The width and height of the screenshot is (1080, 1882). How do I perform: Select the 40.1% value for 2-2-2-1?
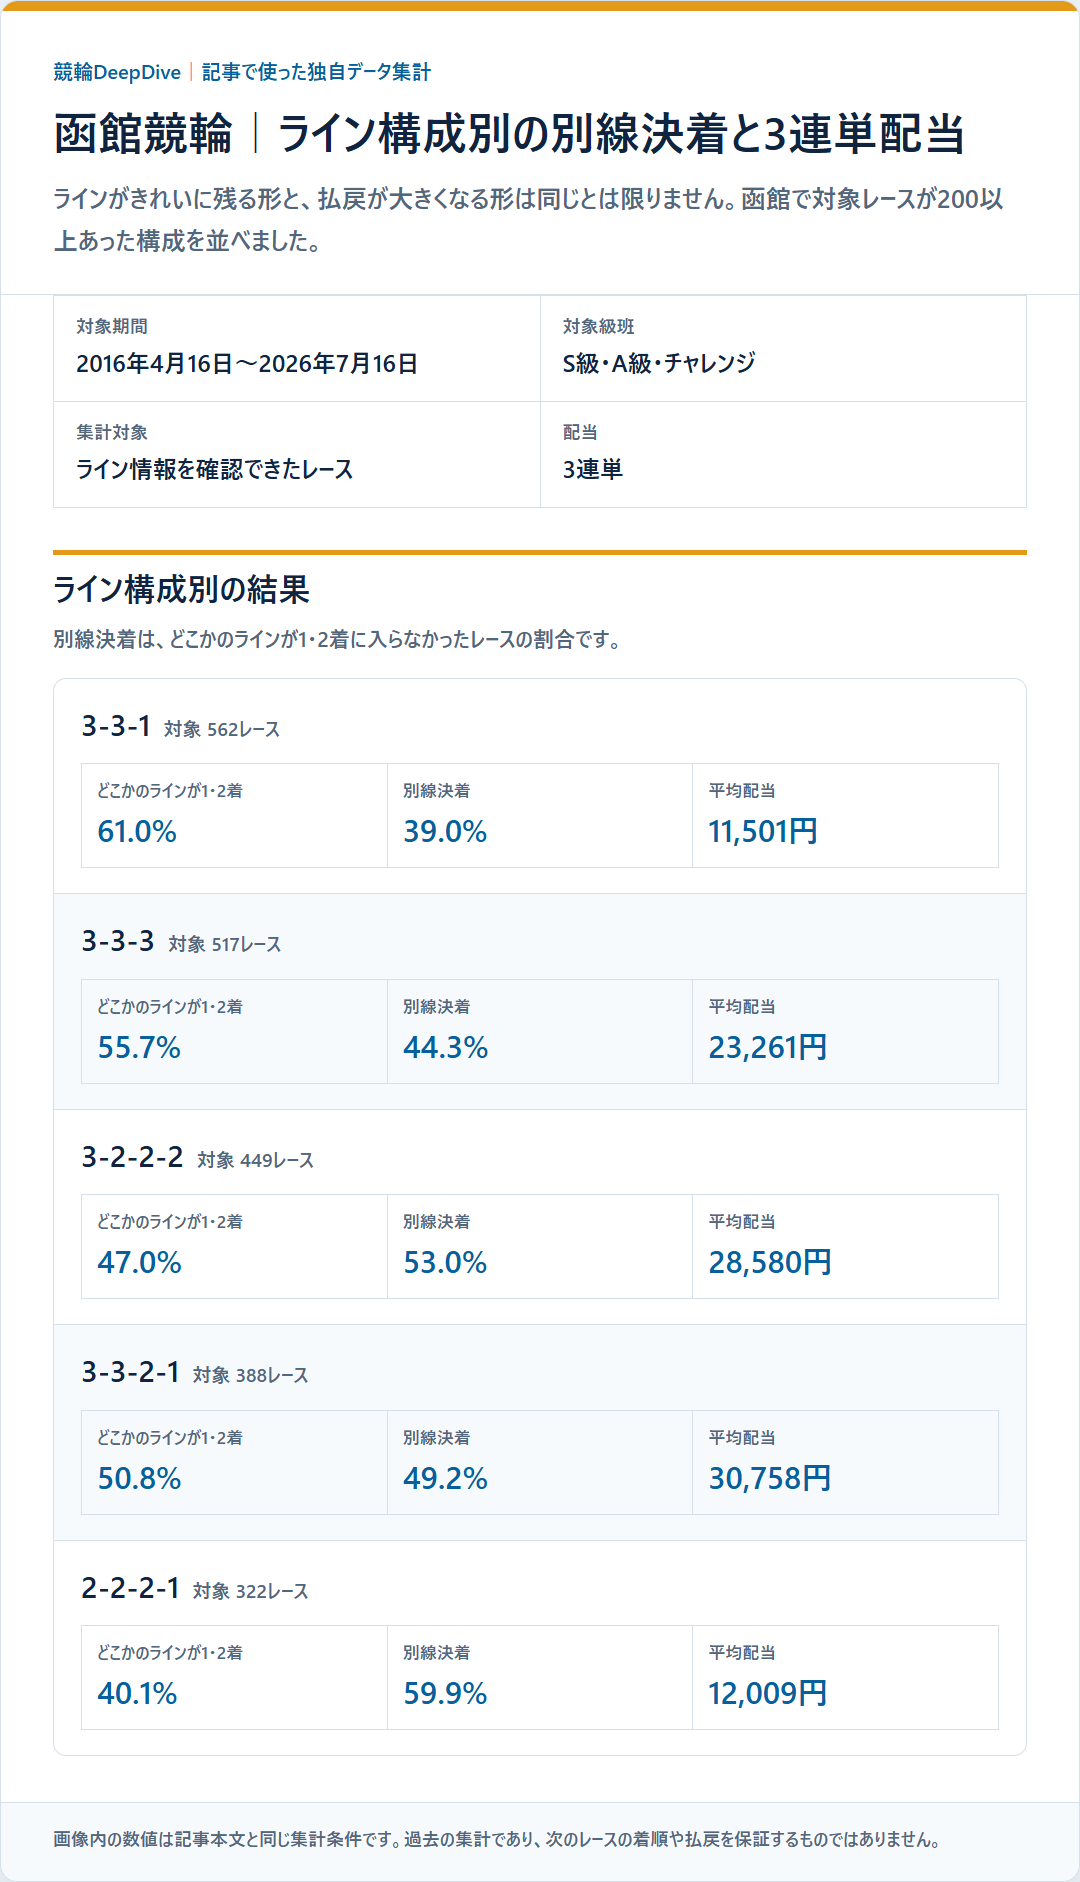pyautogui.click(x=137, y=1693)
